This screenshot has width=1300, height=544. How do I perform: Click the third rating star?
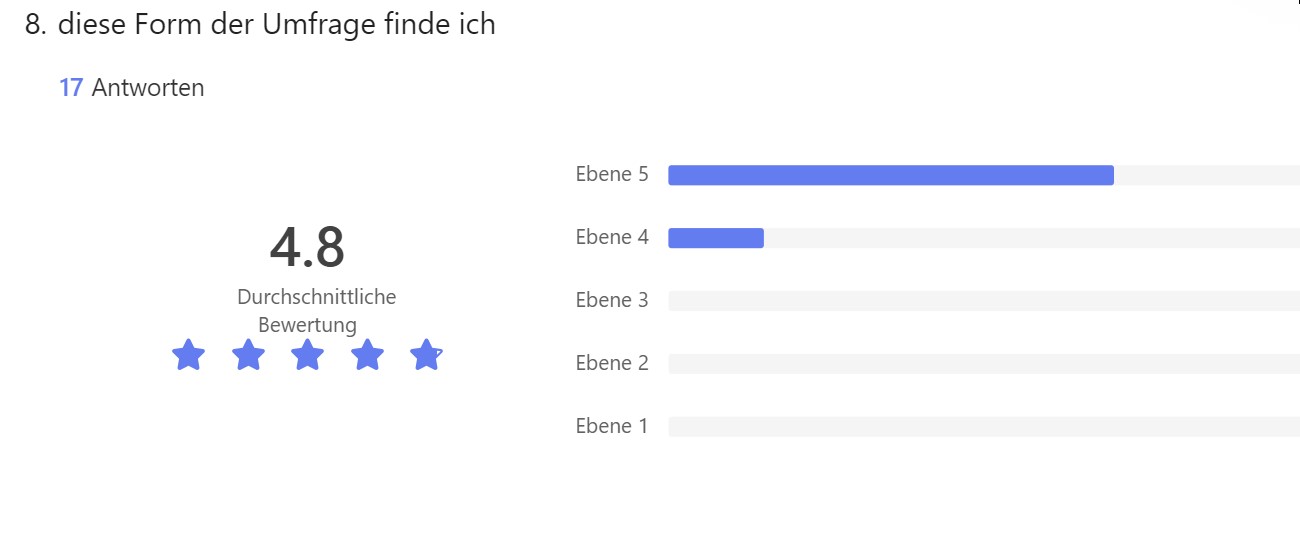307,355
